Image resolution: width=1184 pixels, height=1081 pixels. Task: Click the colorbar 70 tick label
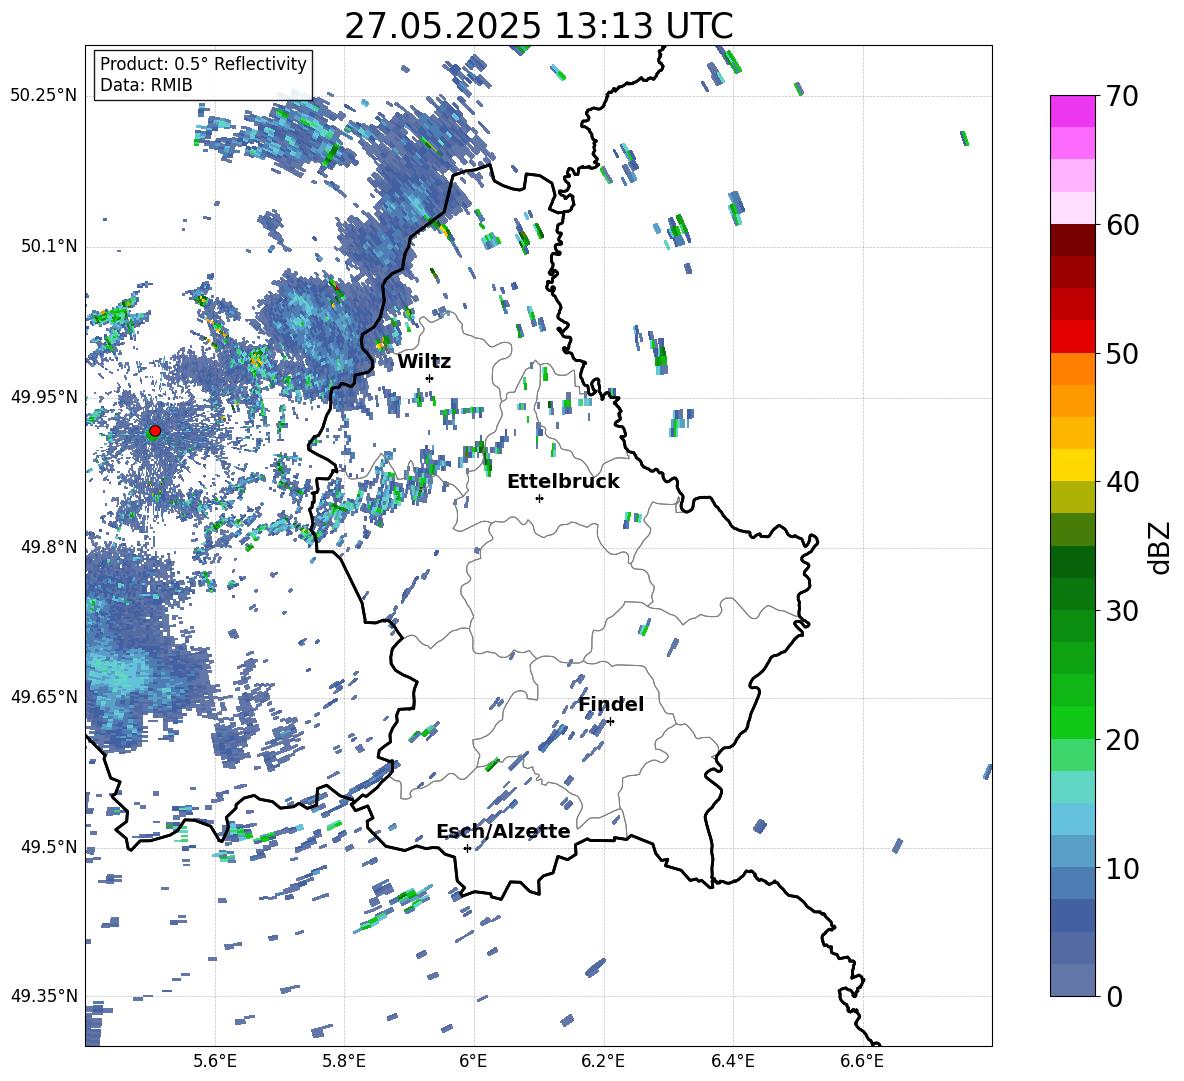(x=1122, y=96)
